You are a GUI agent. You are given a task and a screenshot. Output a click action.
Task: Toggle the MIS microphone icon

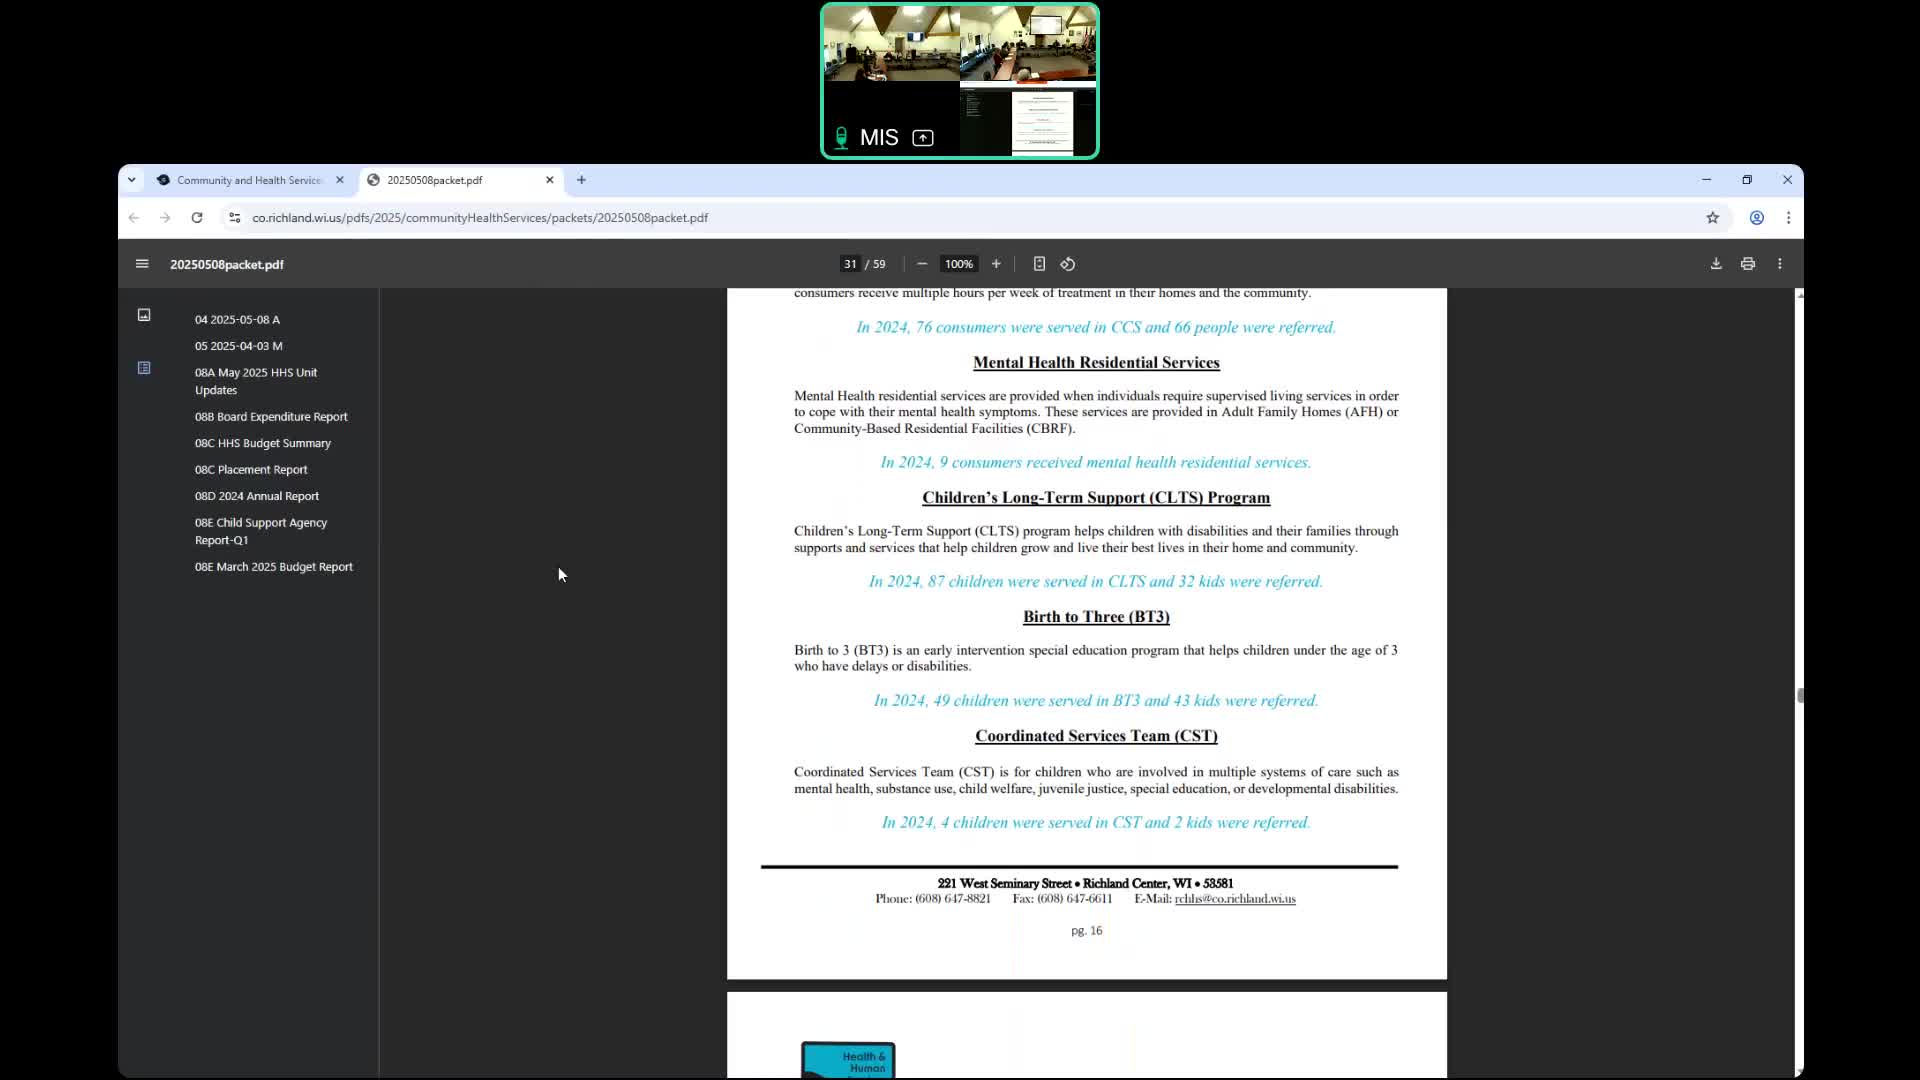pyautogui.click(x=841, y=138)
